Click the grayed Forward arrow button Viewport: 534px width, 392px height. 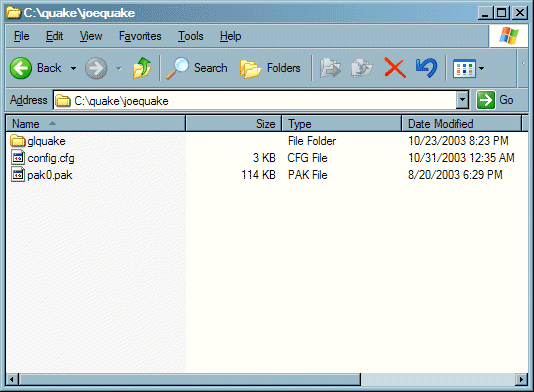96,68
